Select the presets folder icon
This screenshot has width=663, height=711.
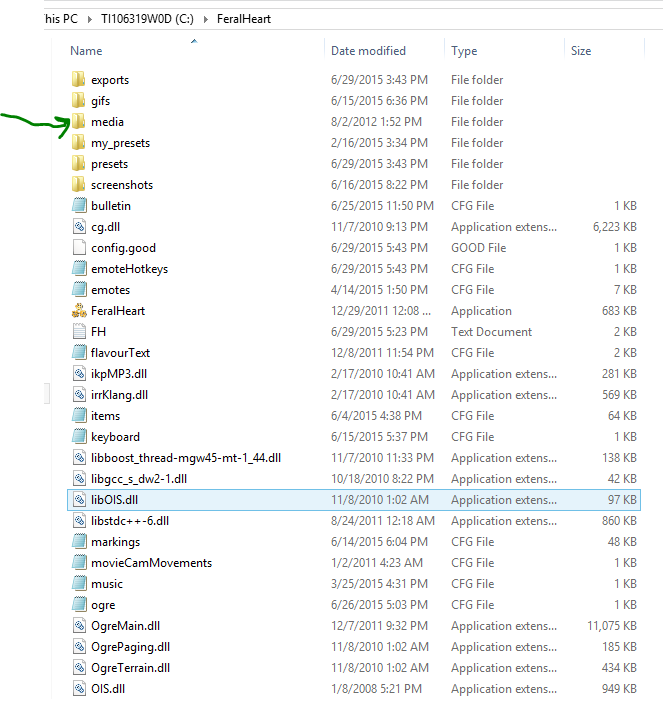78,163
